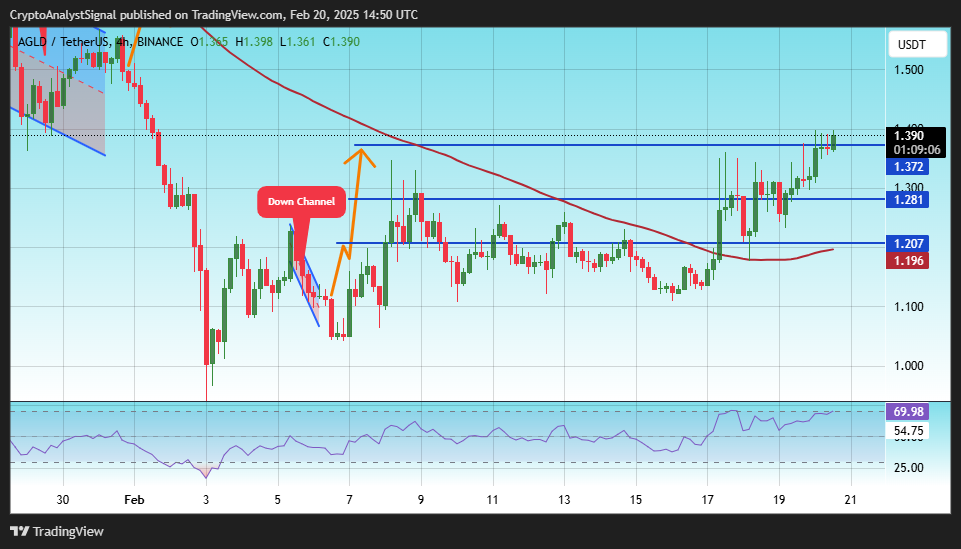Click the AGLD / TetherUS symbol title
The height and width of the screenshot is (549, 961).
pyautogui.click(x=64, y=42)
